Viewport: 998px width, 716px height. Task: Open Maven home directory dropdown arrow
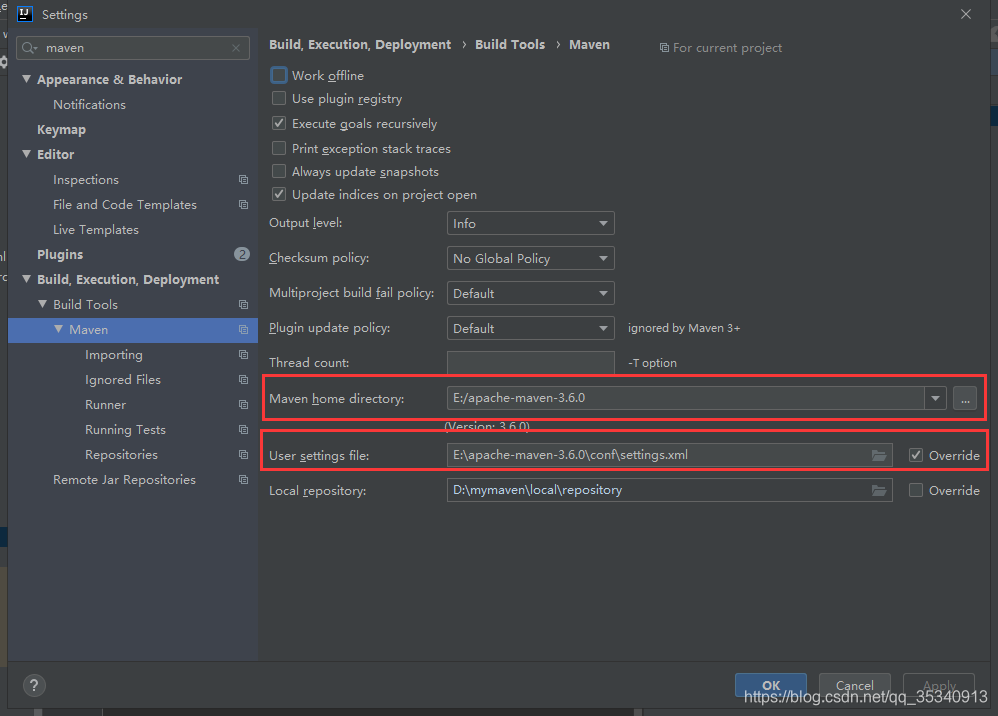coord(935,398)
